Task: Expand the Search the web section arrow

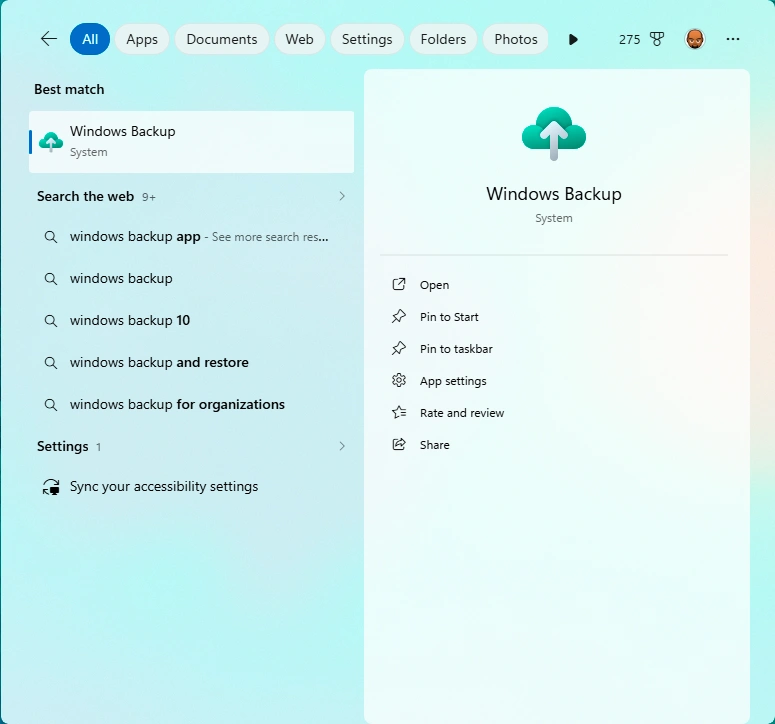Action: click(342, 196)
